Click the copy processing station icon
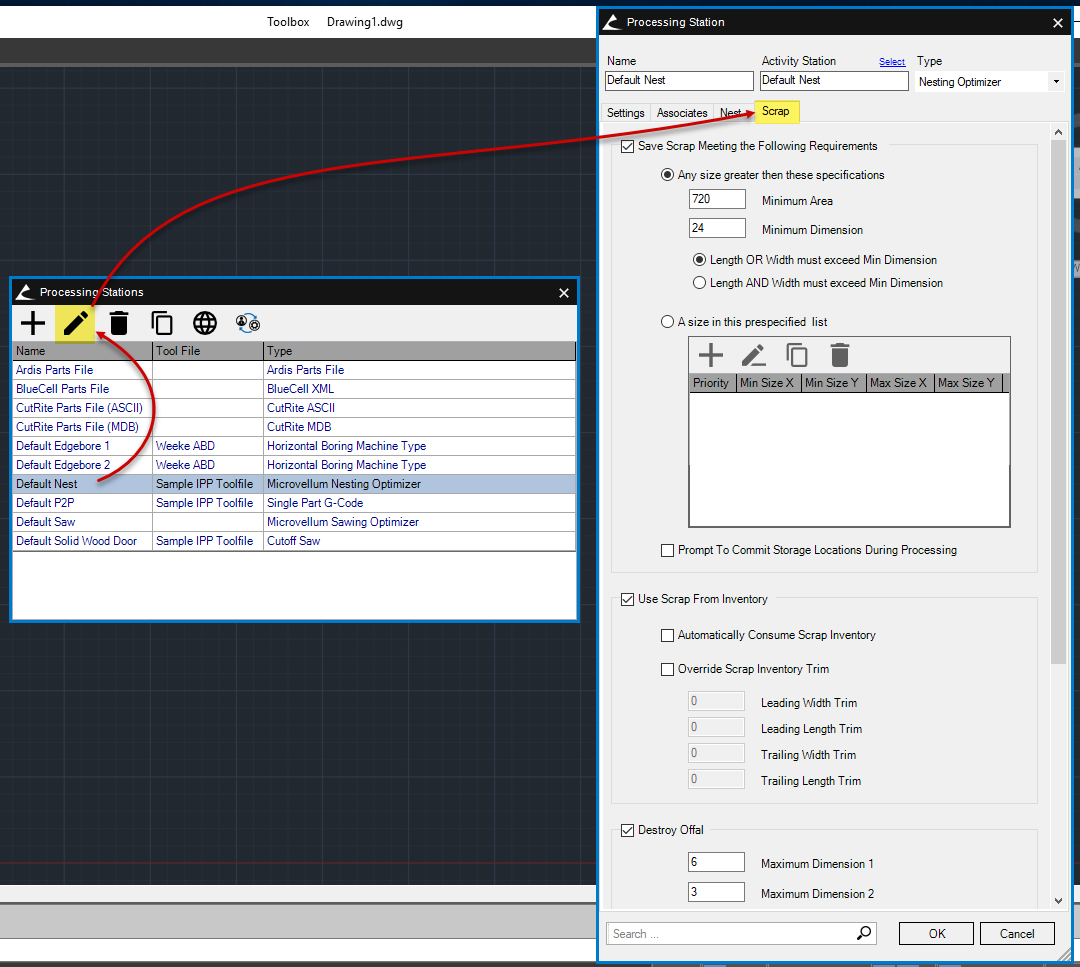1080x967 pixels. [162, 322]
